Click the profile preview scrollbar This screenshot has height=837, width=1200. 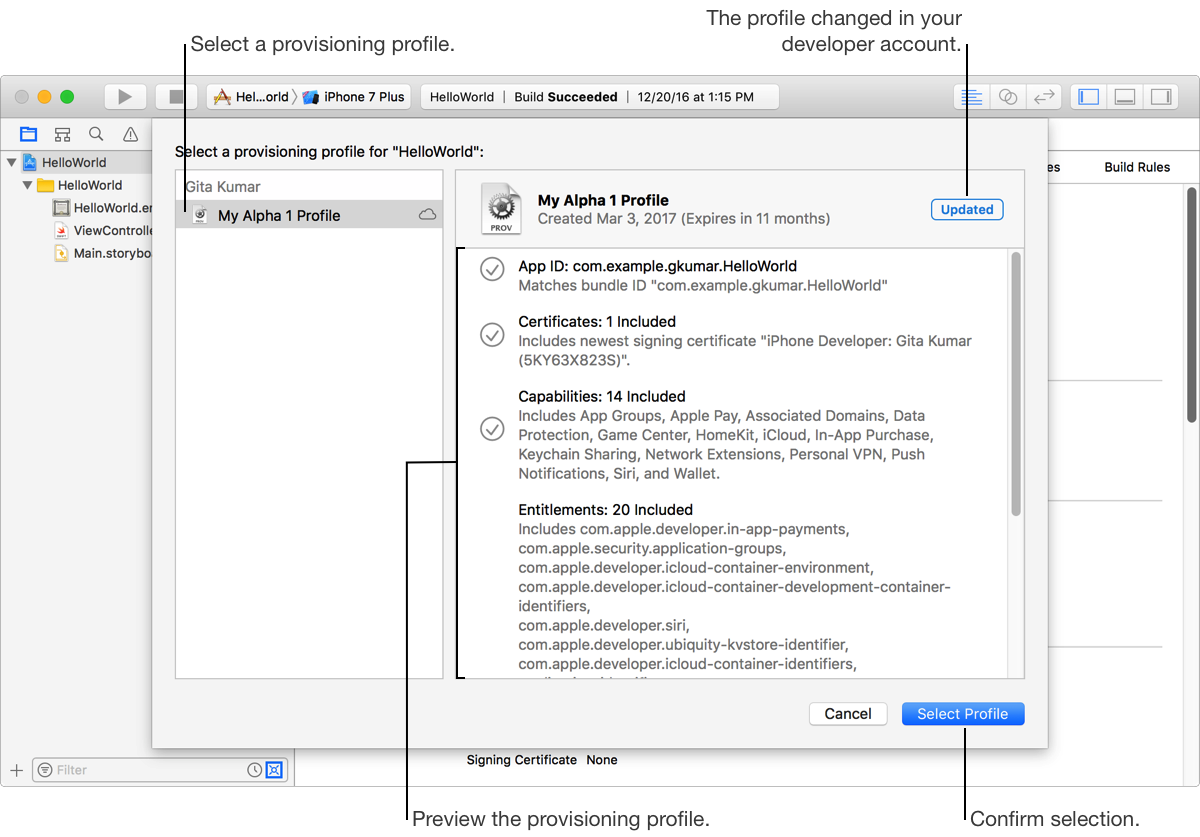coord(1016,385)
